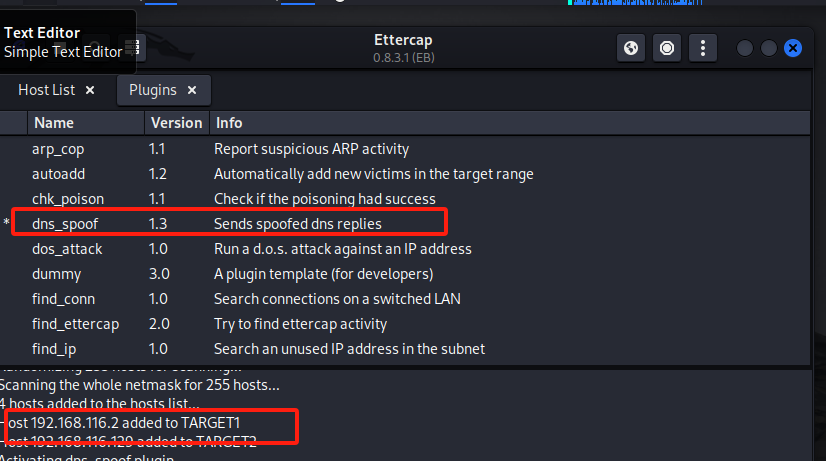
Task: Click the maximize window circle button
Action: [769, 48]
